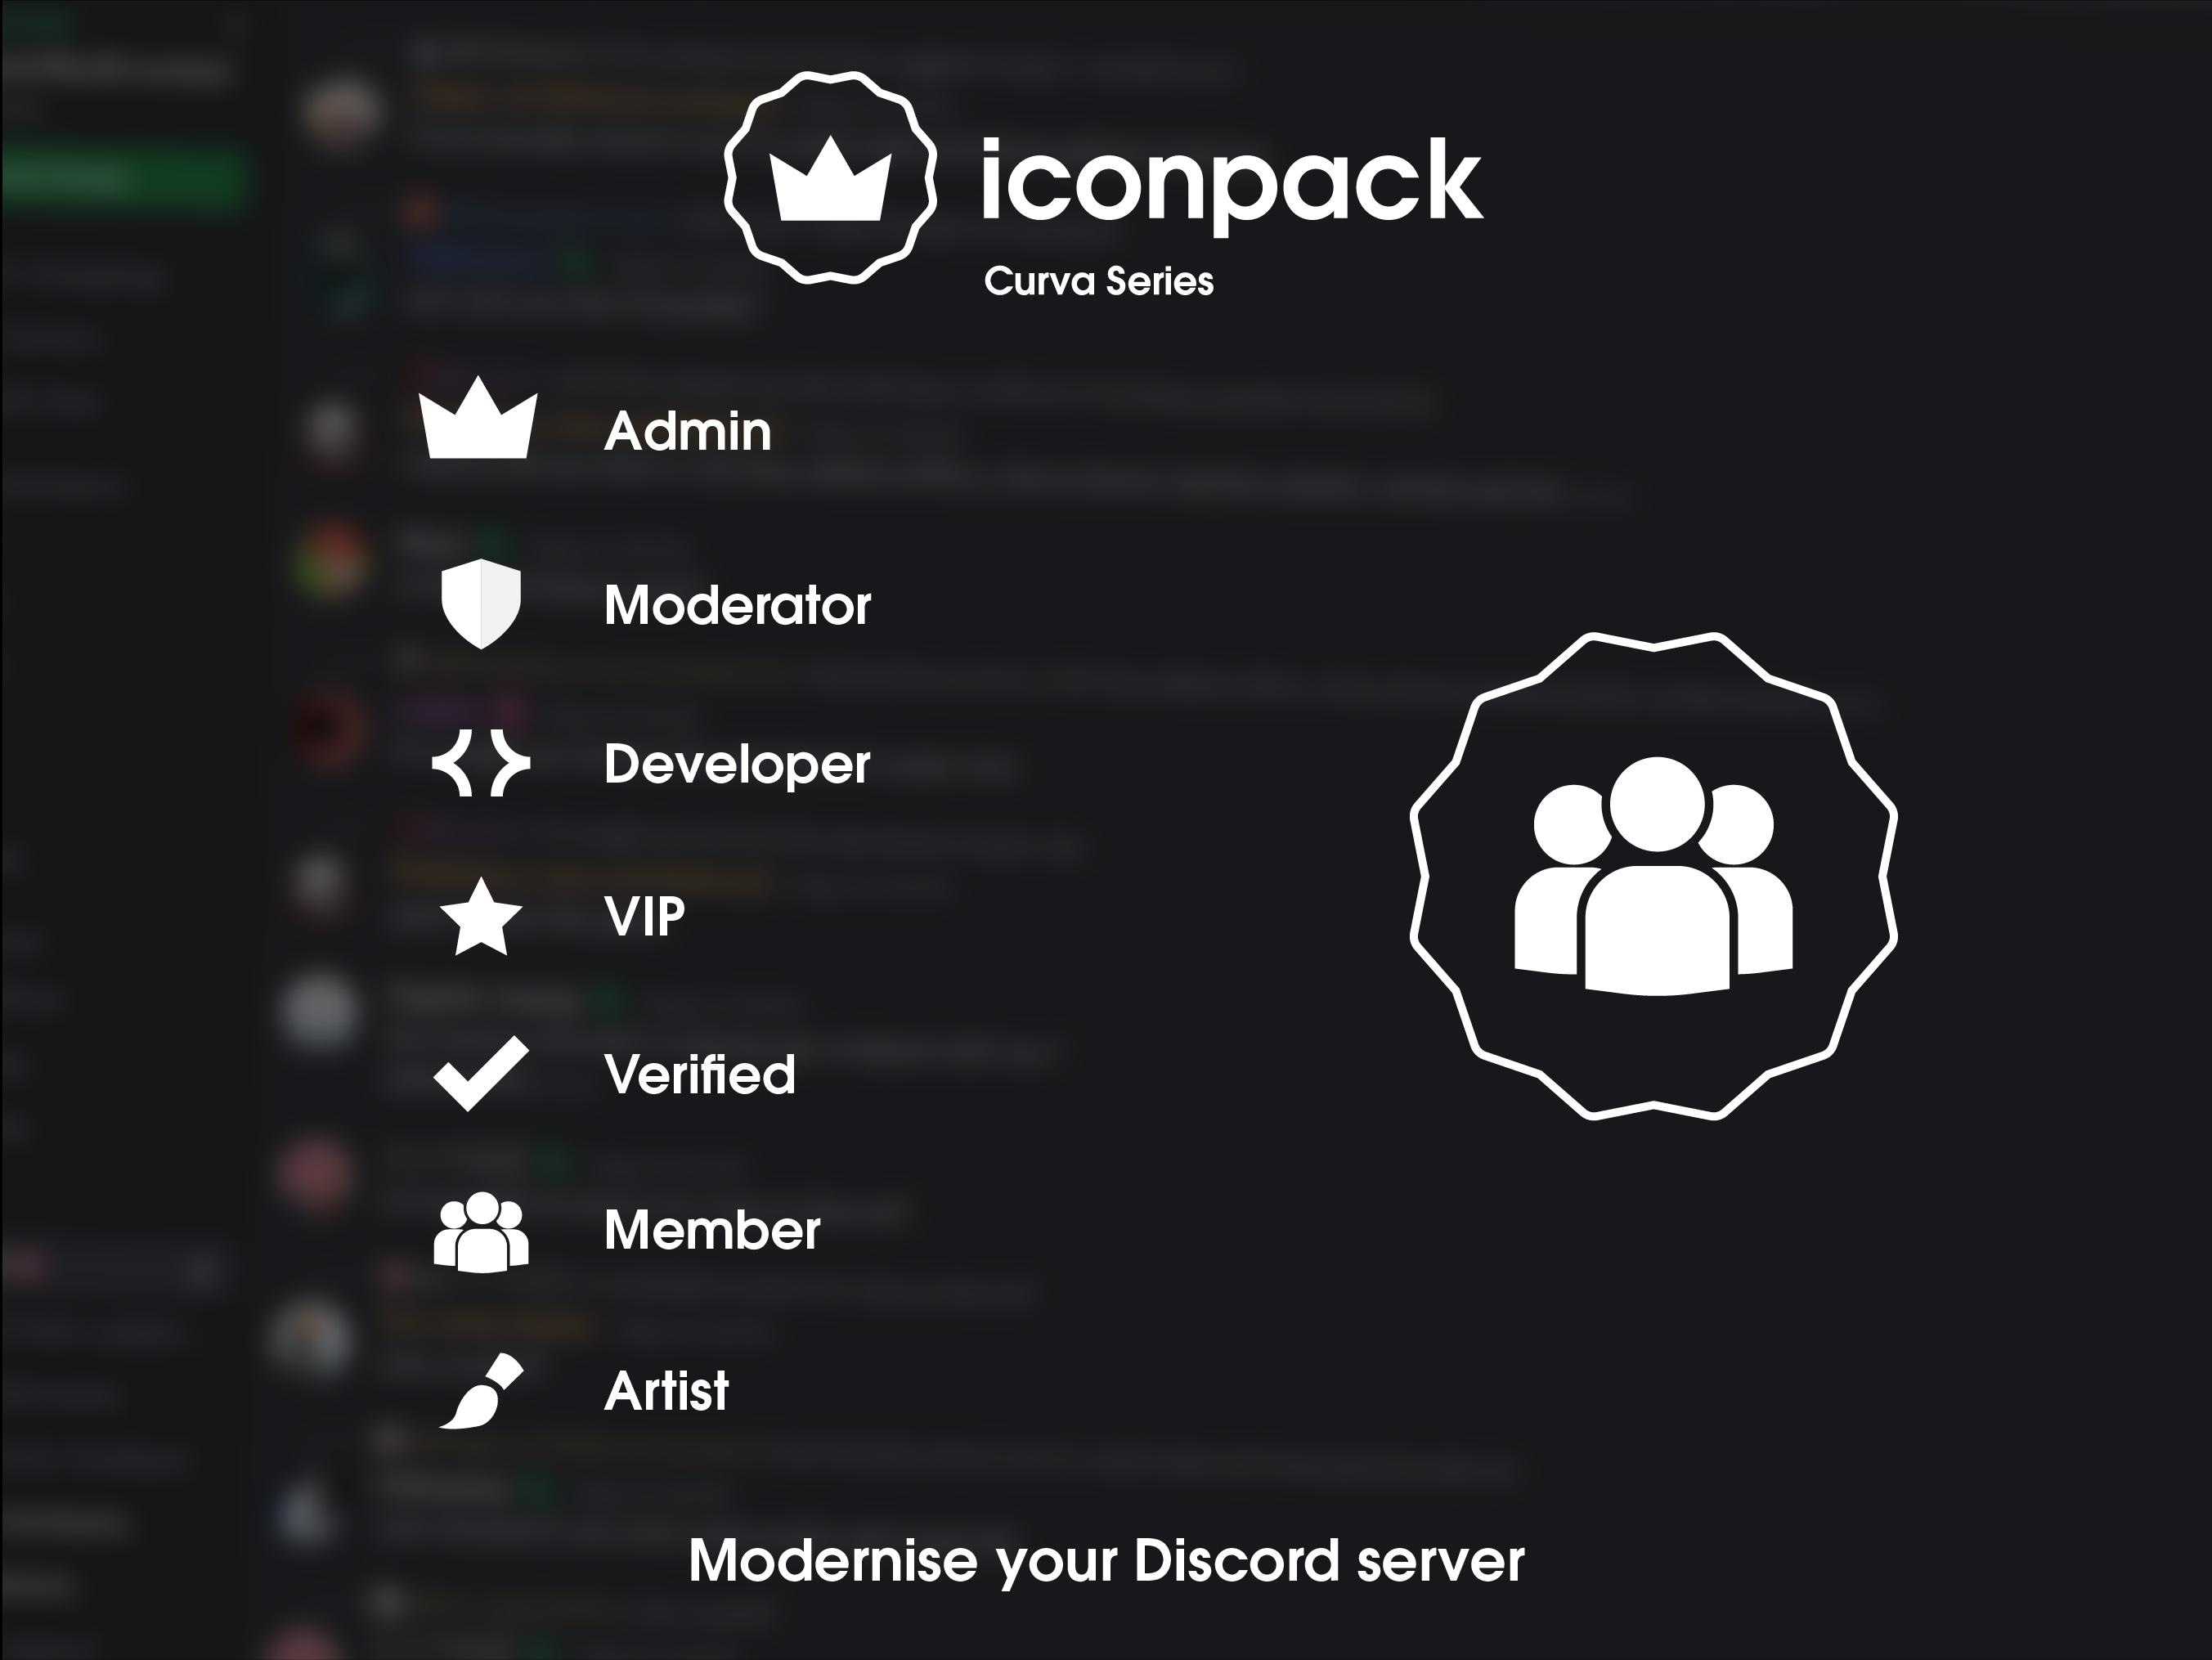Screen dimensions: 2212x1660
Task: Click the Artist label
Action: click(x=667, y=1391)
